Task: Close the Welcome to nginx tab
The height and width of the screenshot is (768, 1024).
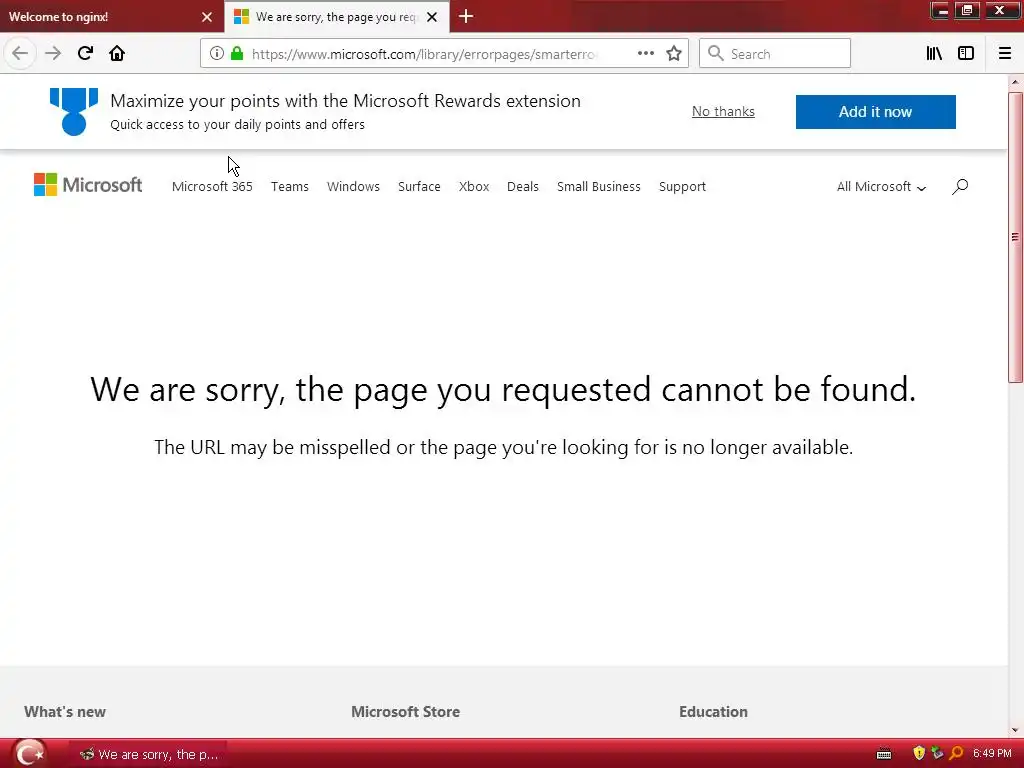Action: (x=207, y=17)
